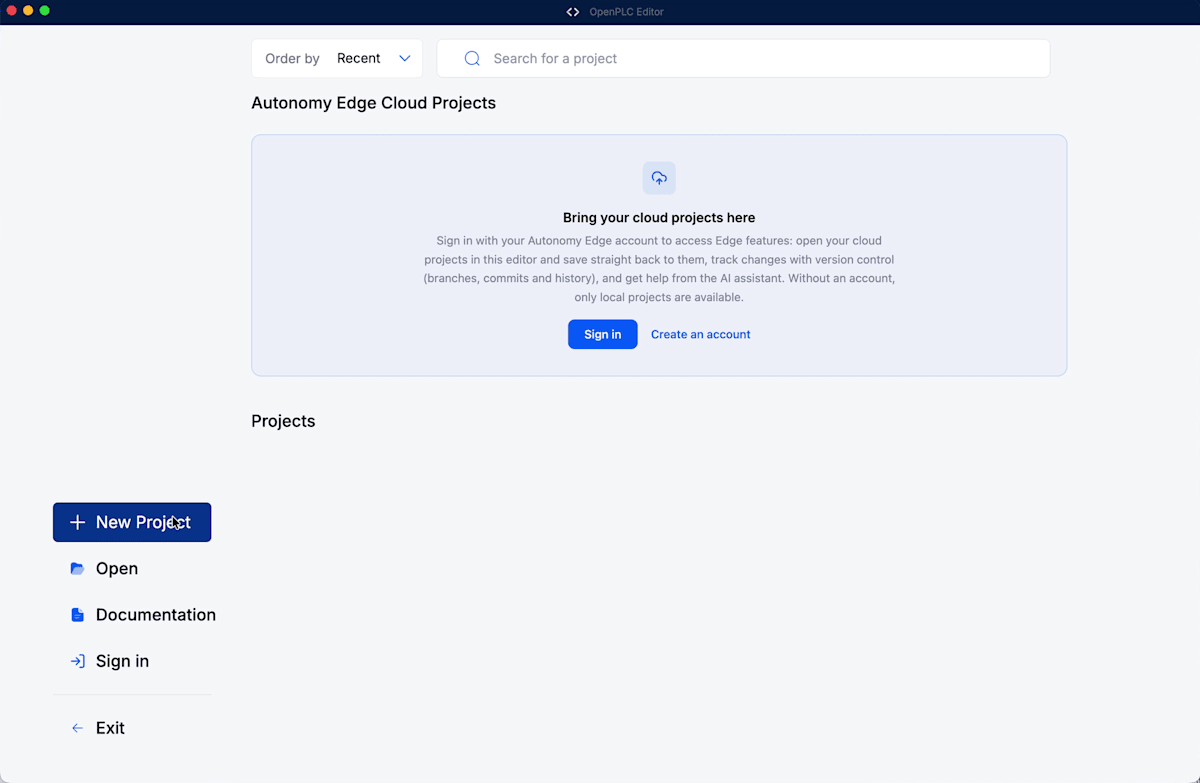This screenshot has width=1200, height=783.
Task: Close the window with red button
Action: [12, 11]
